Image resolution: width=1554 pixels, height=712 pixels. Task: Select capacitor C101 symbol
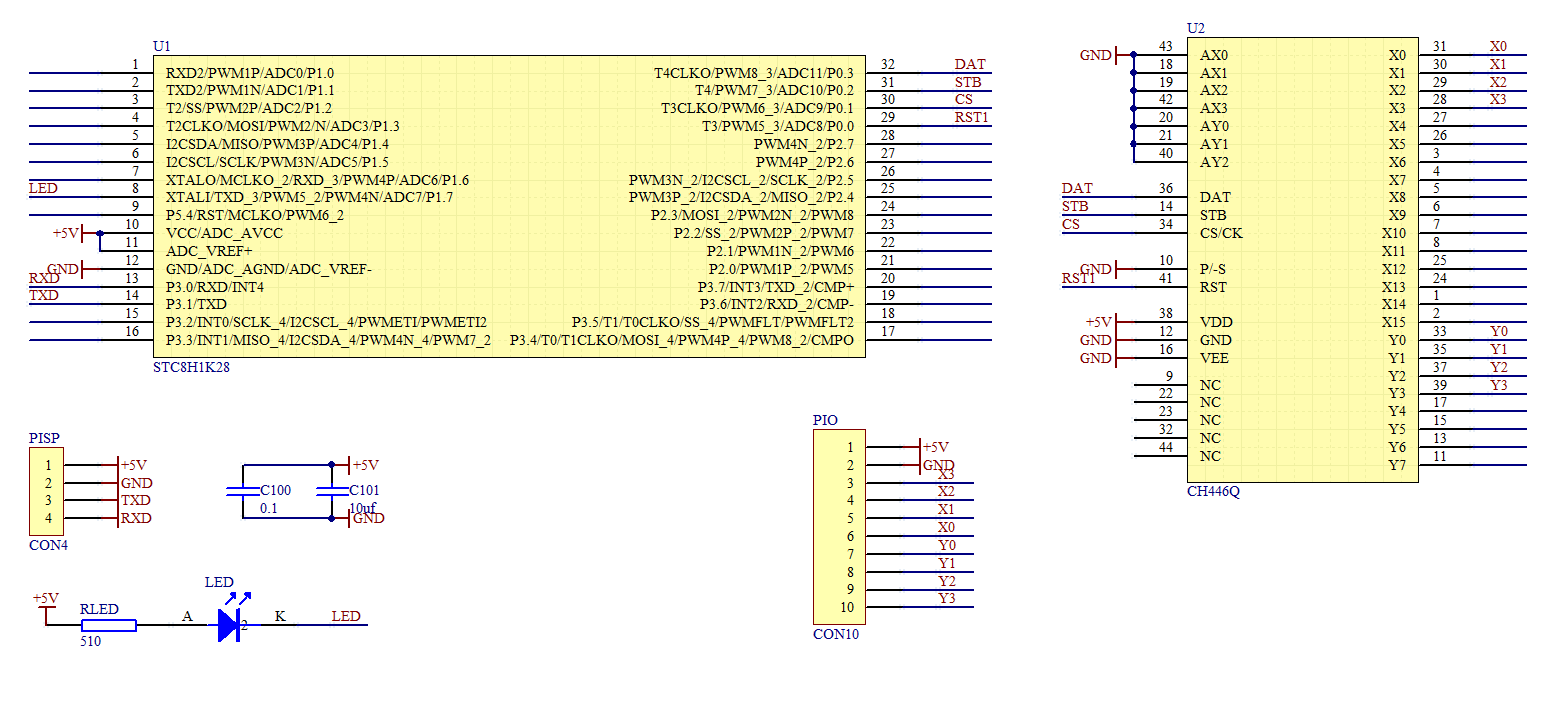[332, 491]
